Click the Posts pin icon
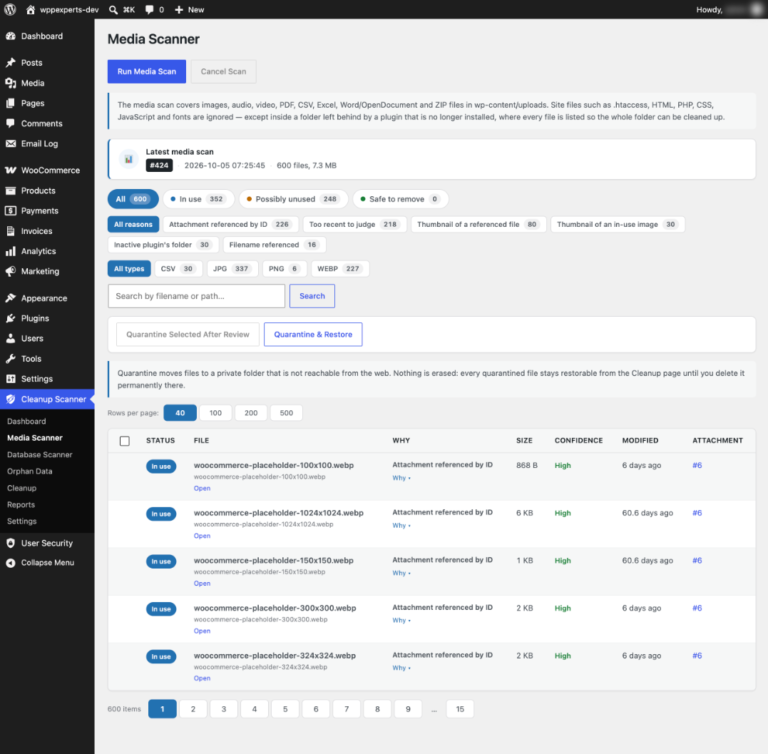The height and width of the screenshot is (754, 768). [x=11, y=63]
